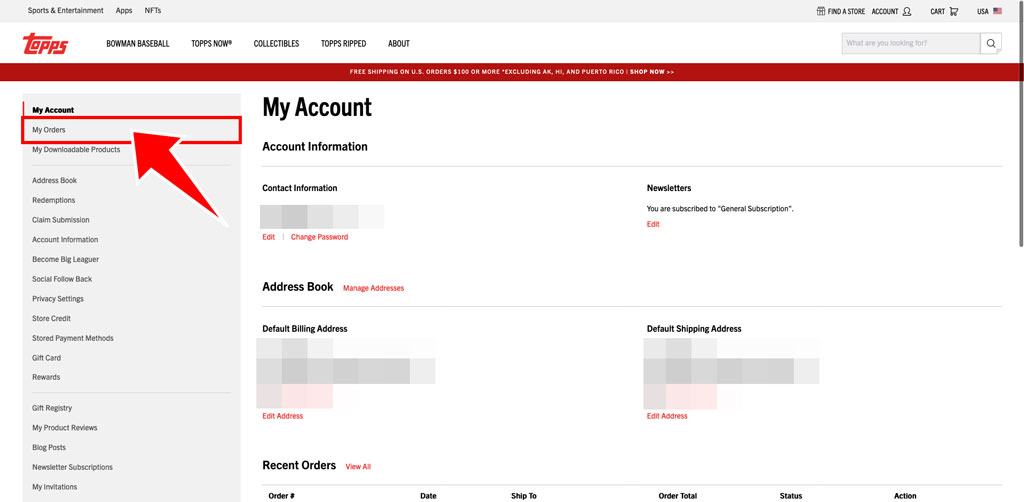Open Account Information sidebar link

[65, 240]
